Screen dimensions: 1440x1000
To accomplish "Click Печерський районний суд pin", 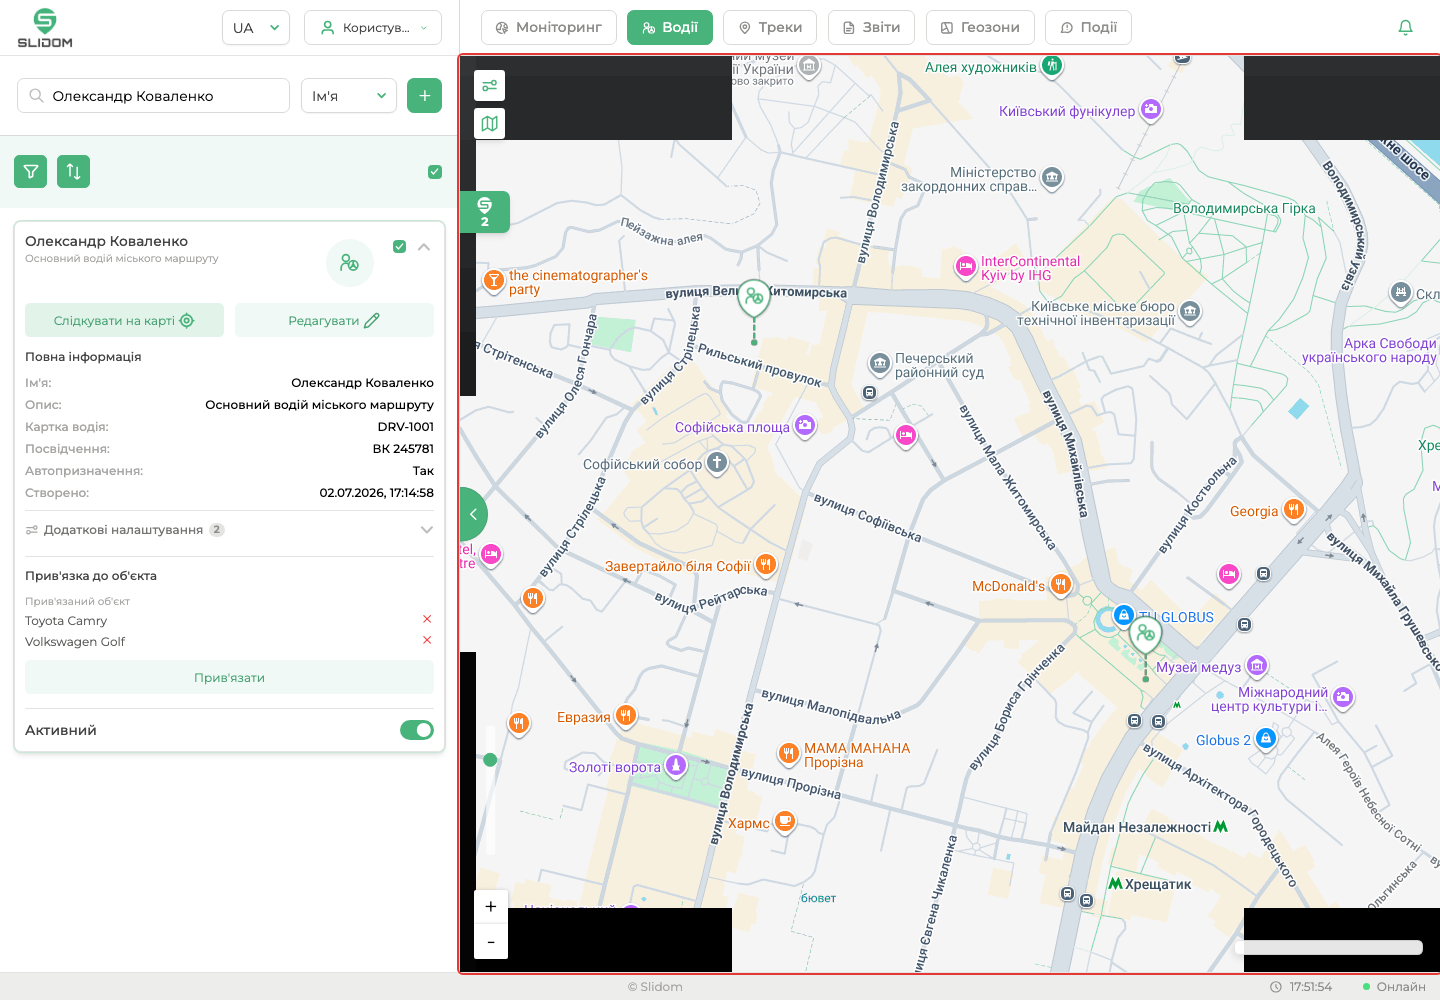I will pyautogui.click(x=879, y=363).
